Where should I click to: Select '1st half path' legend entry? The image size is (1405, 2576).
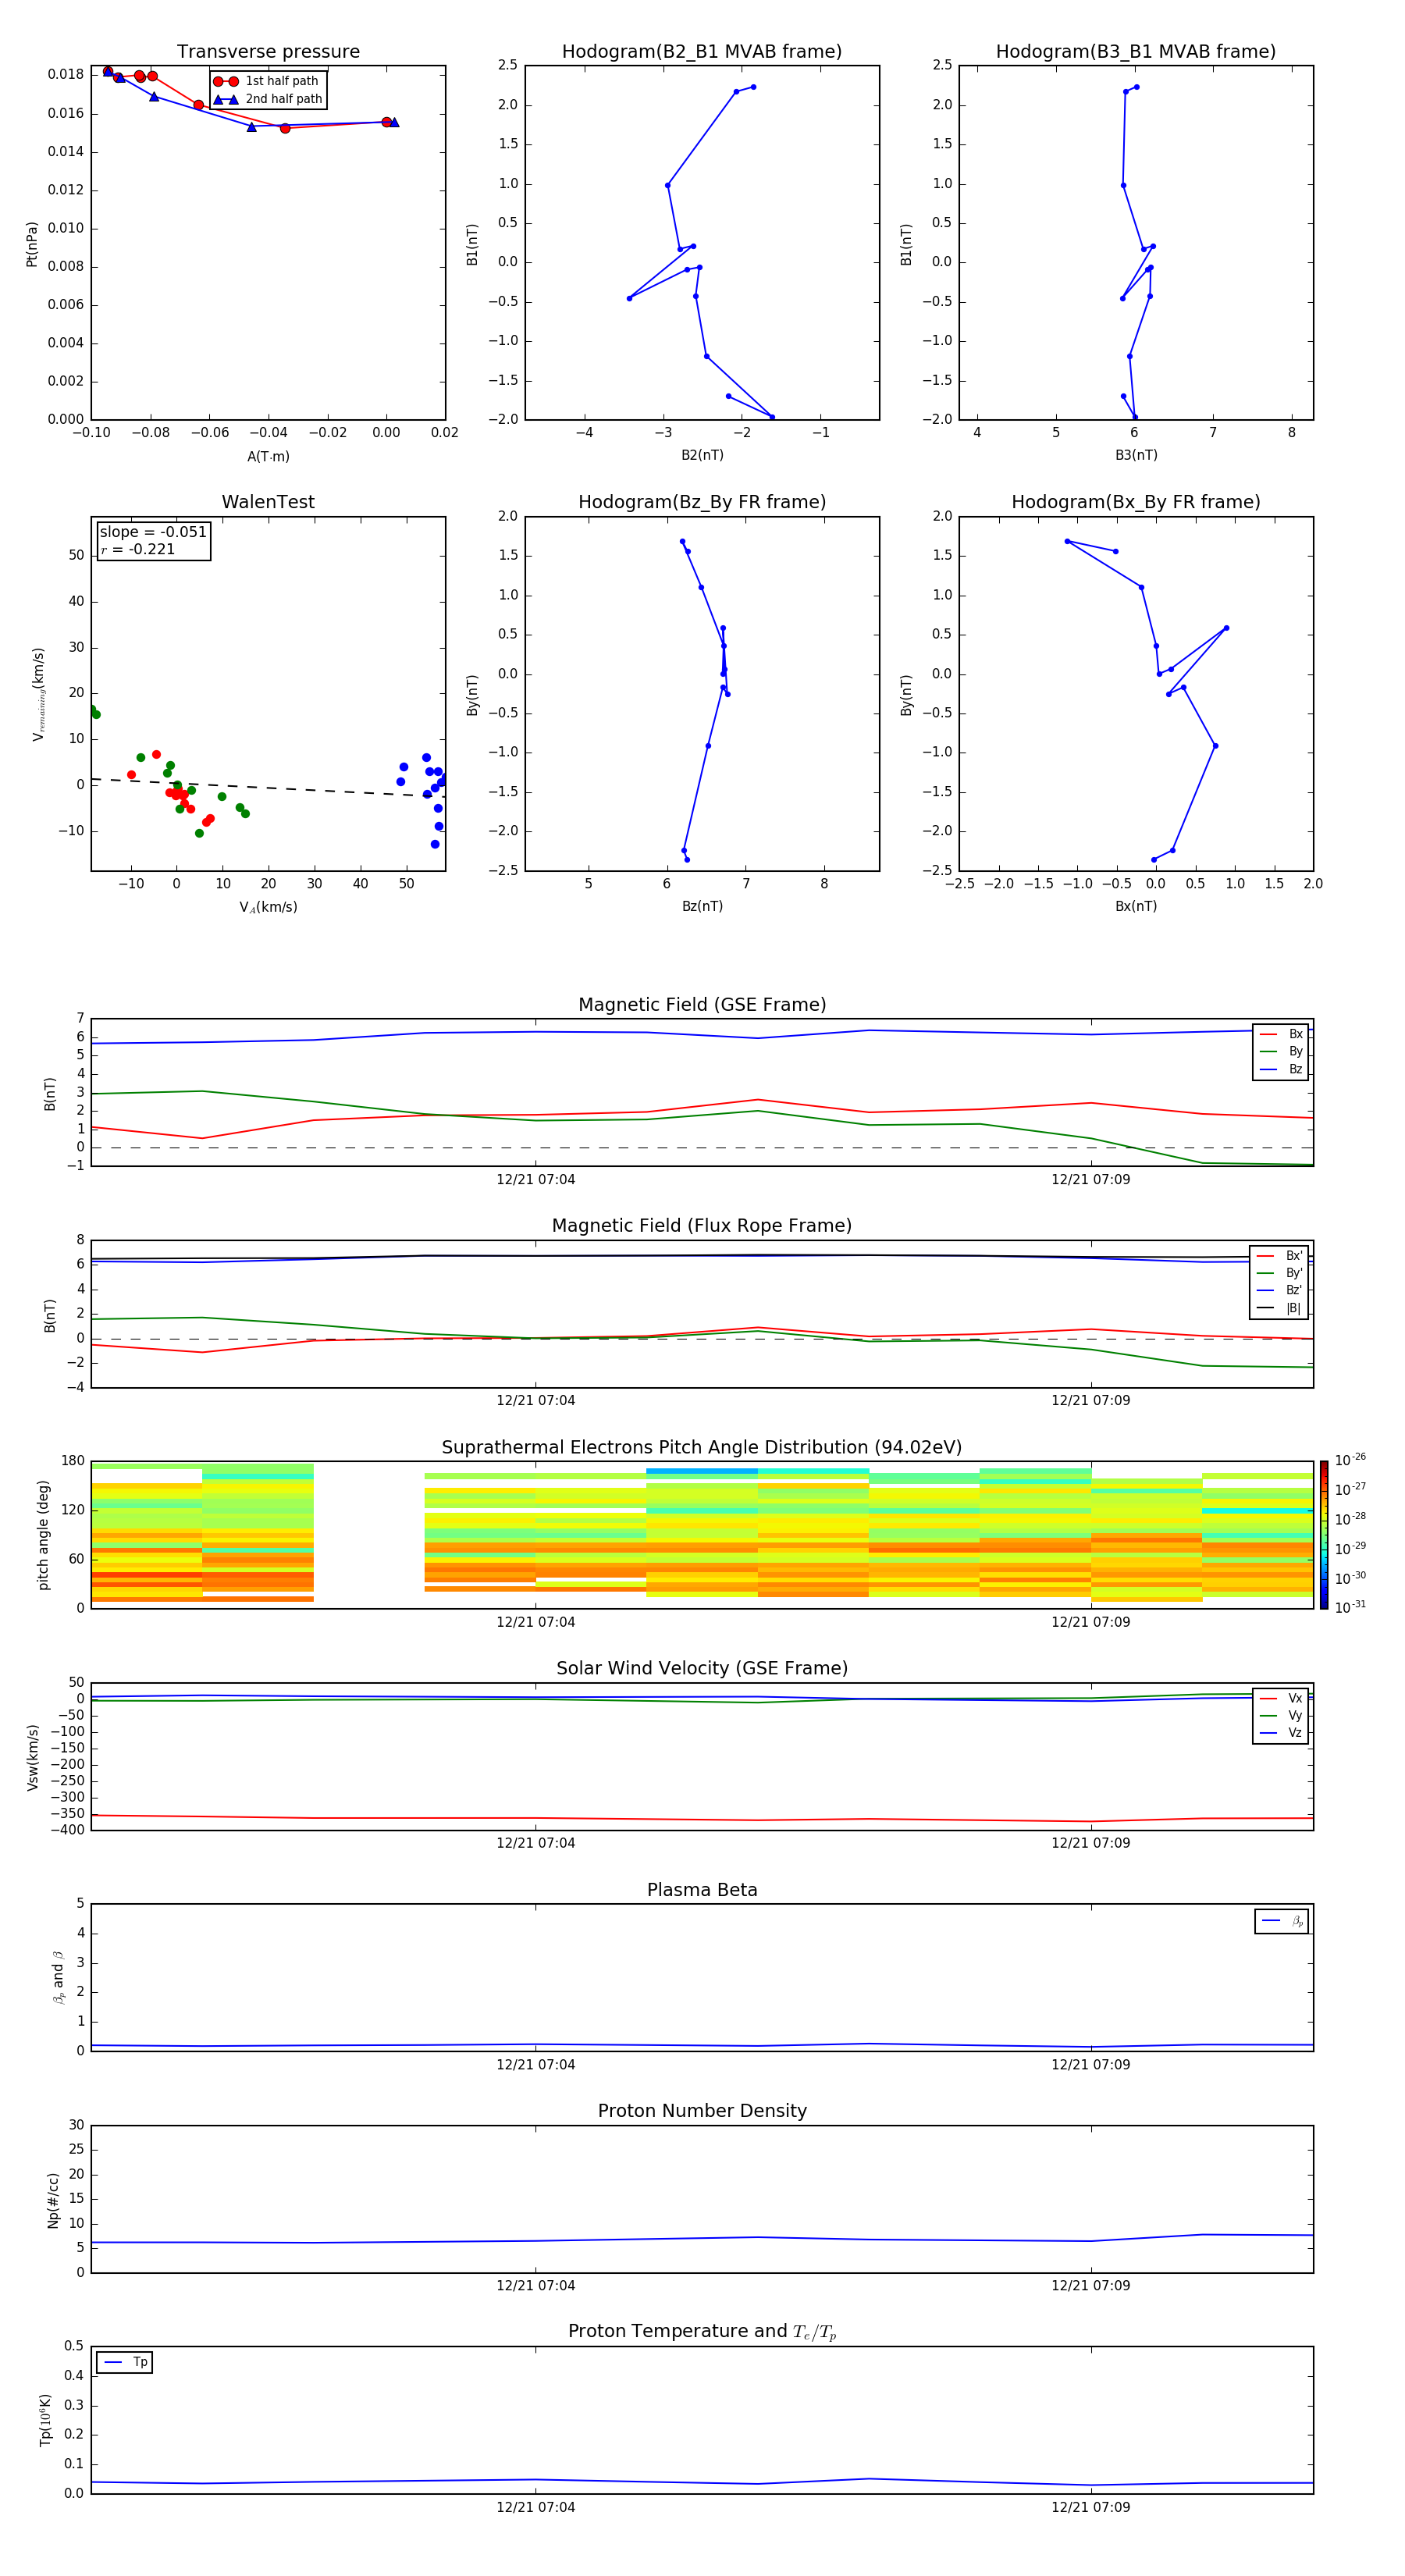[268, 81]
